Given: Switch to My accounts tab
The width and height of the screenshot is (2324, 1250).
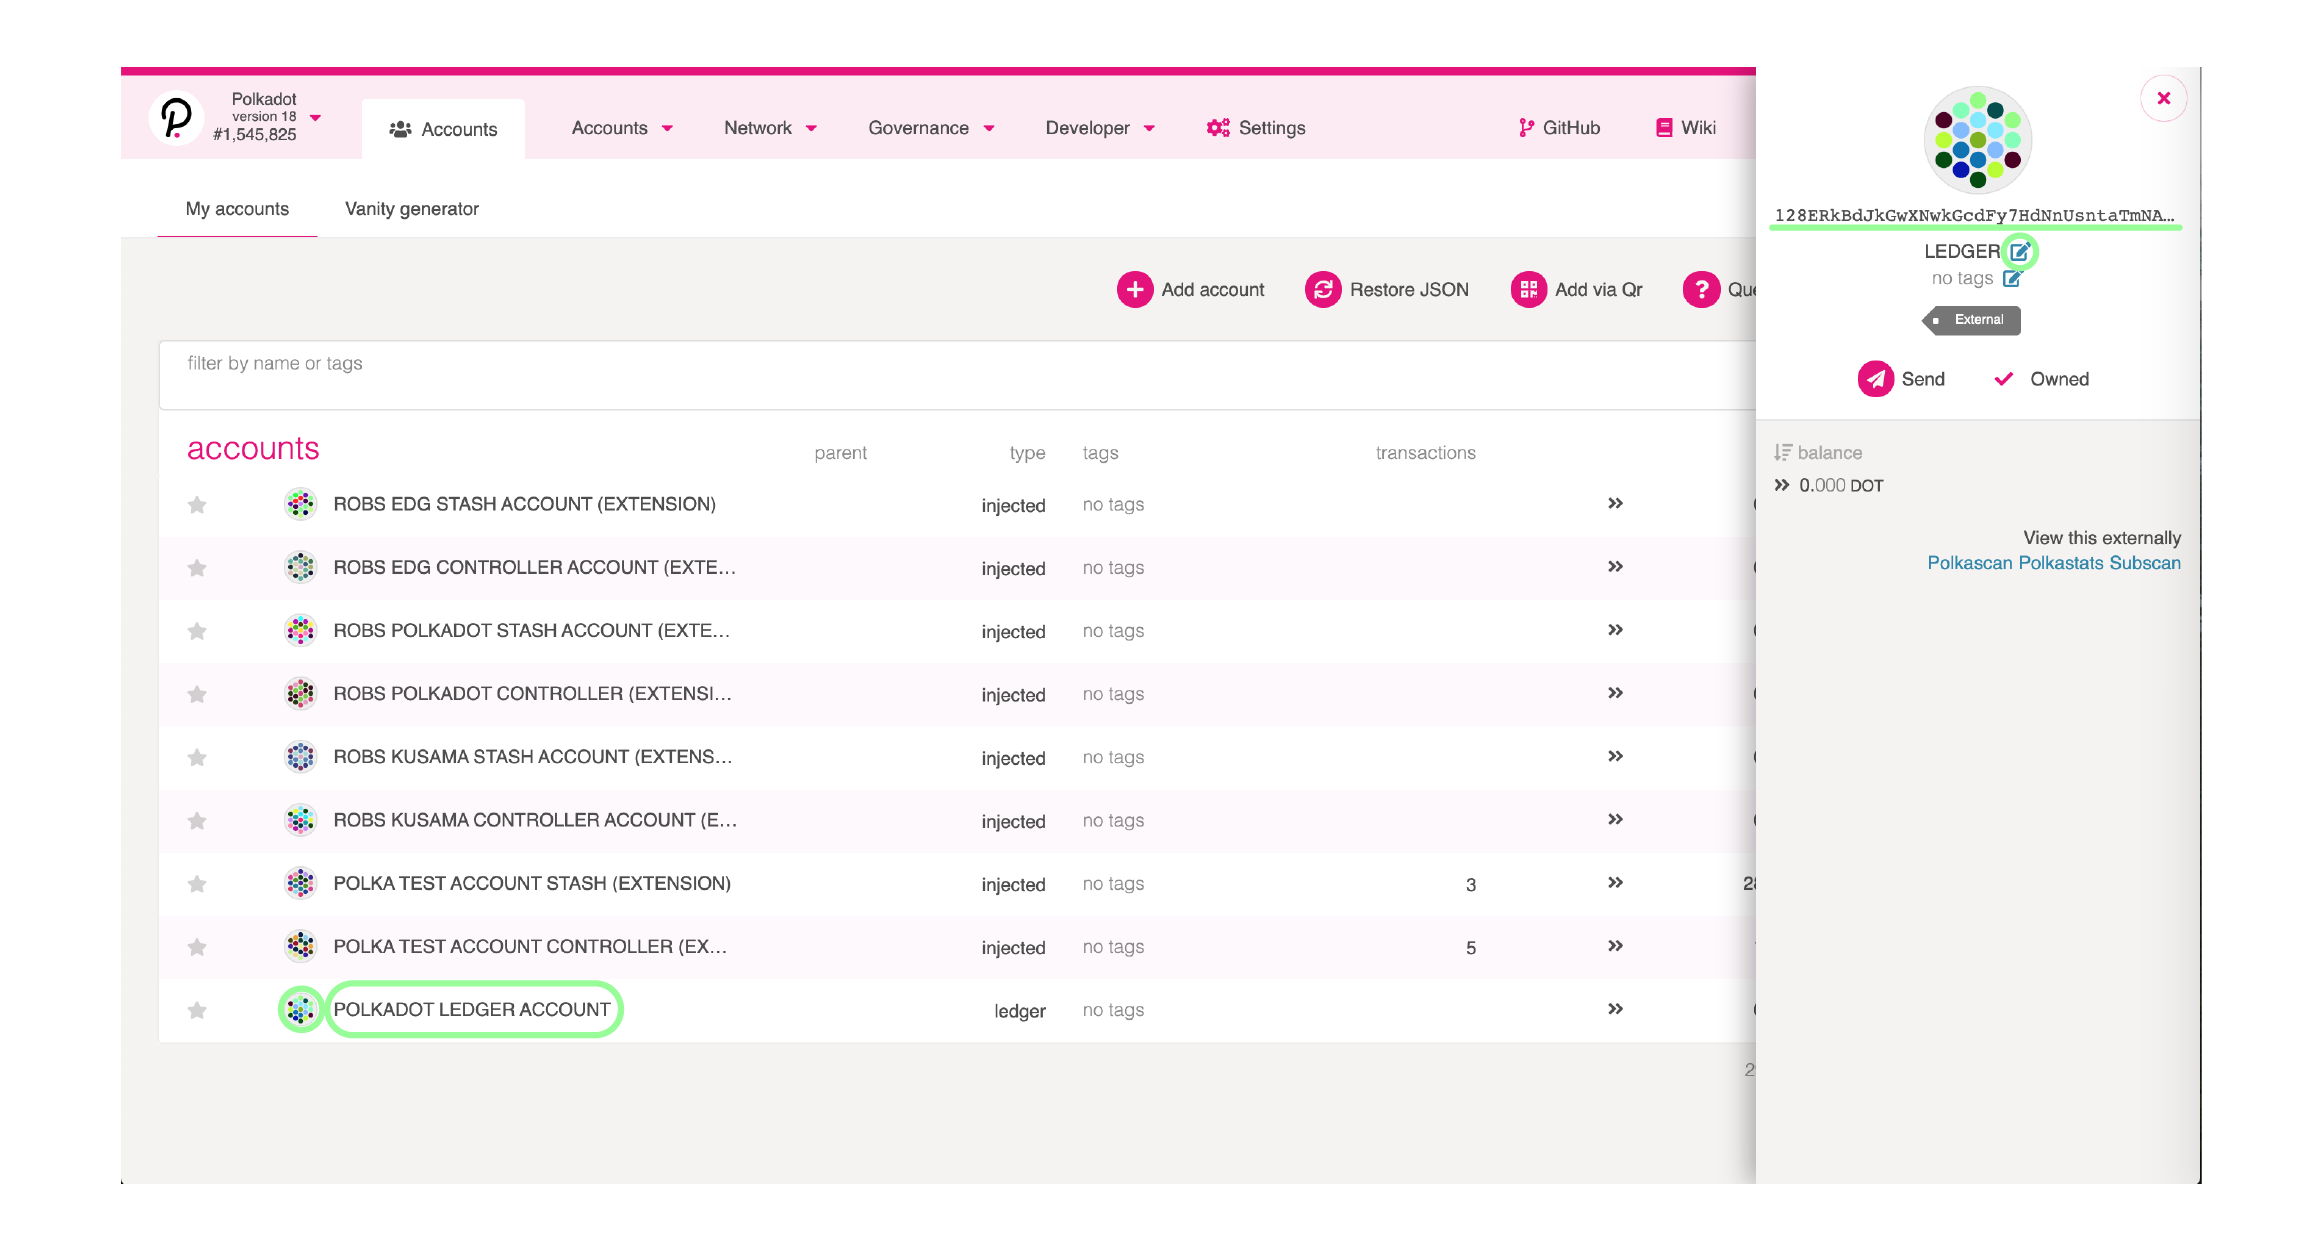Looking at the screenshot, I should pyautogui.click(x=237, y=209).
